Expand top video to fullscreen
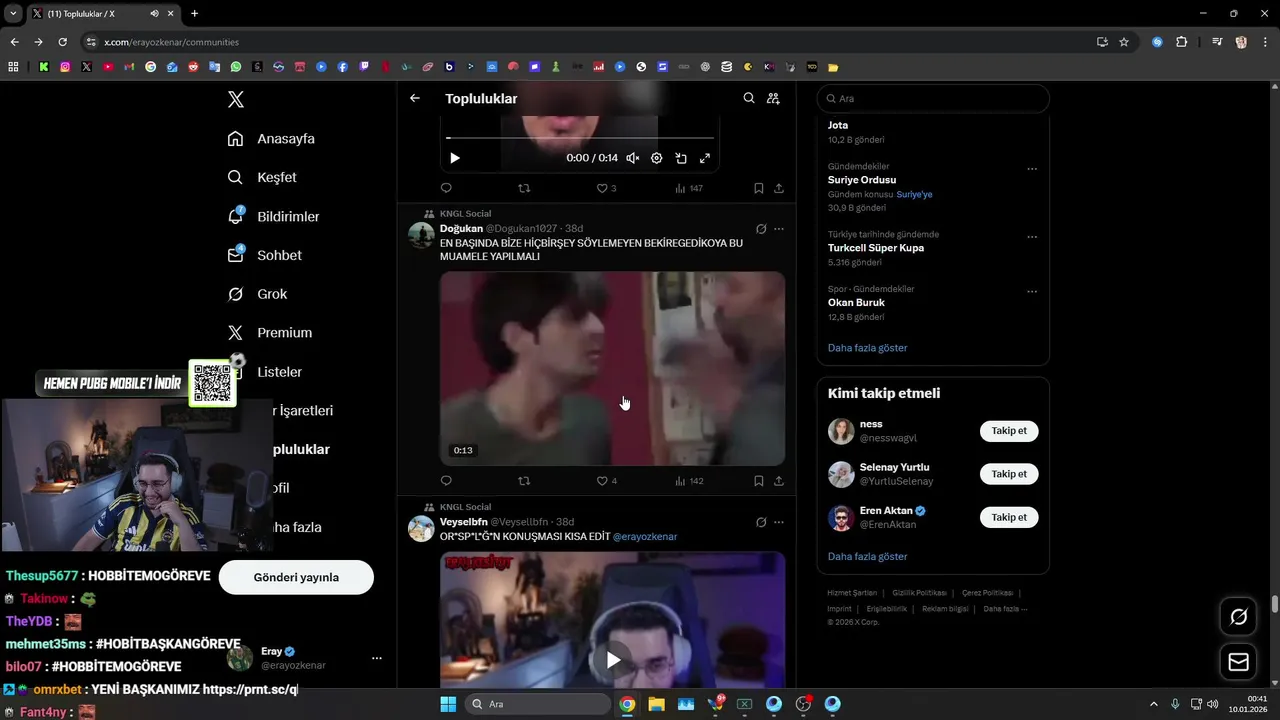This screenshot has width=1280, height=720. tap(705, 158)
